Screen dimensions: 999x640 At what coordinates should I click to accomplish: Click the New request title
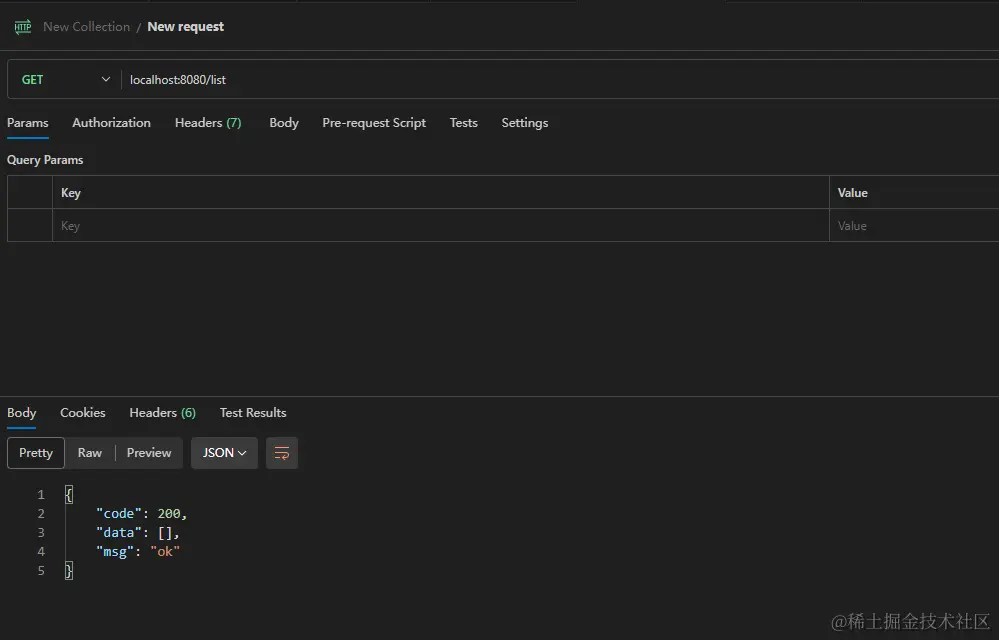pos(185,27)
